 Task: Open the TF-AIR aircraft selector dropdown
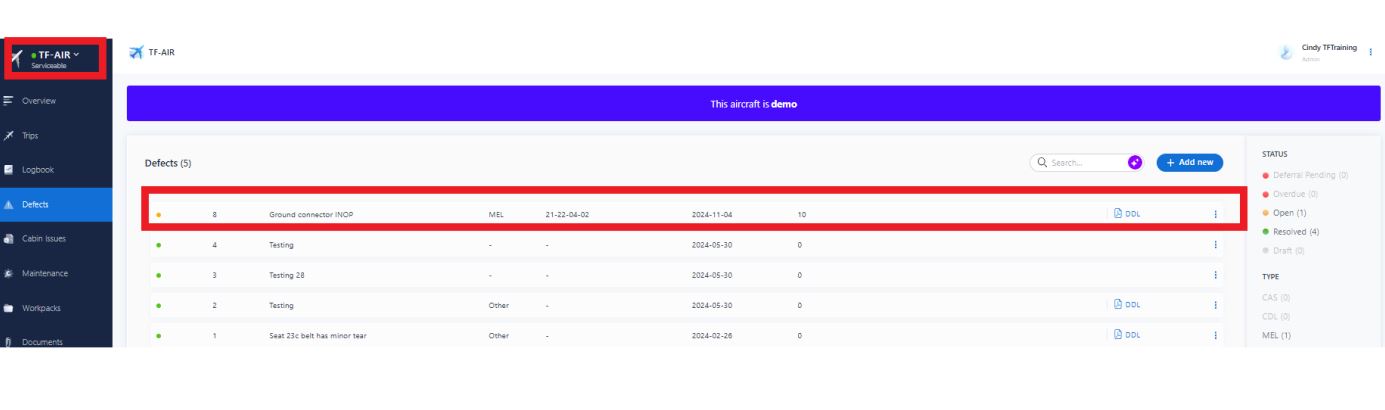tap(55, 58)
